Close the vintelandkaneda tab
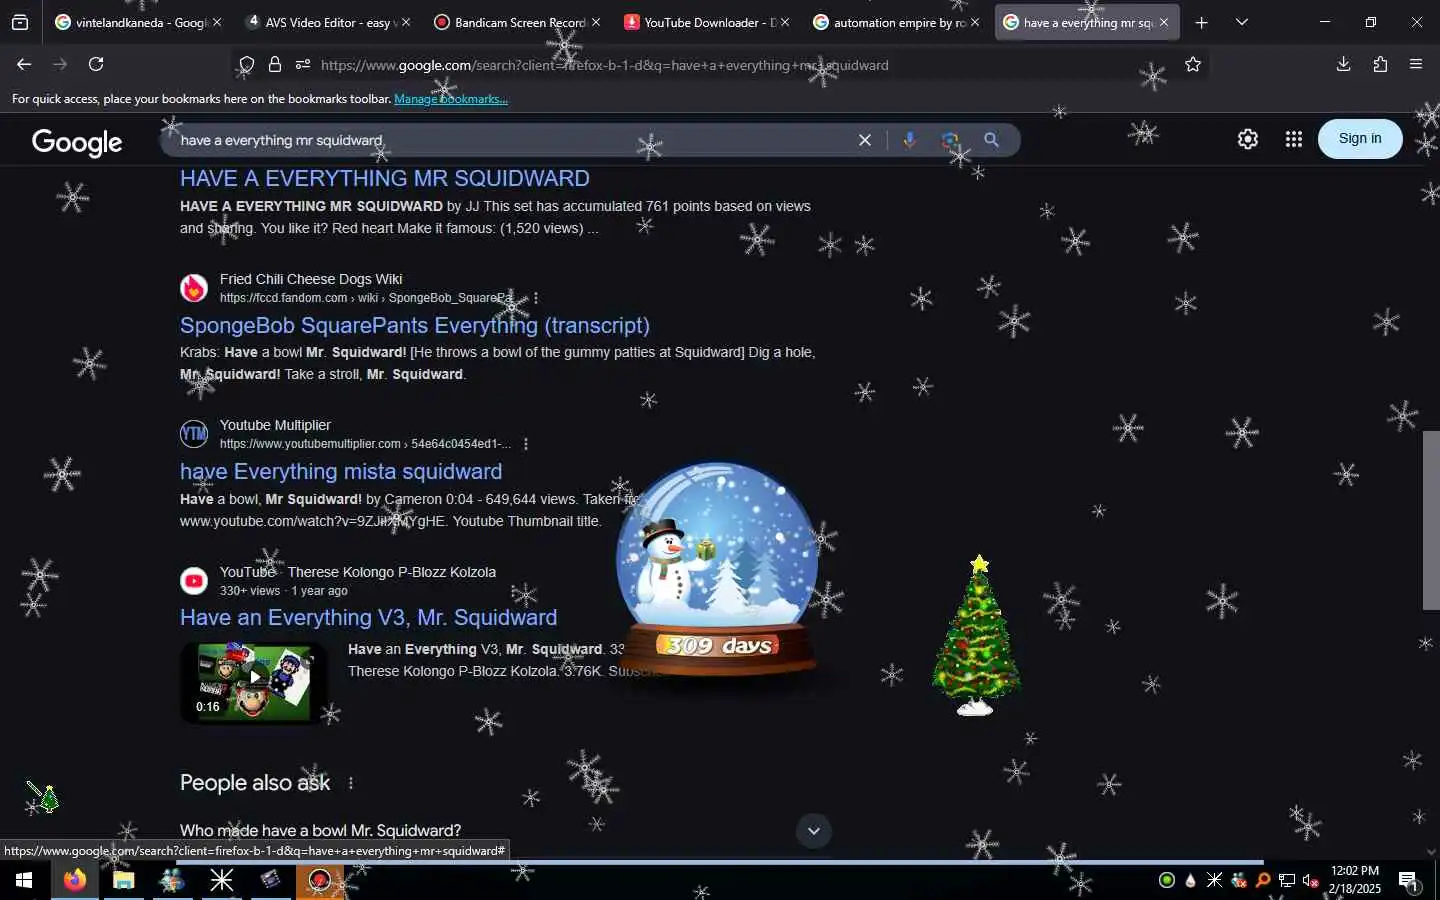 217,22
